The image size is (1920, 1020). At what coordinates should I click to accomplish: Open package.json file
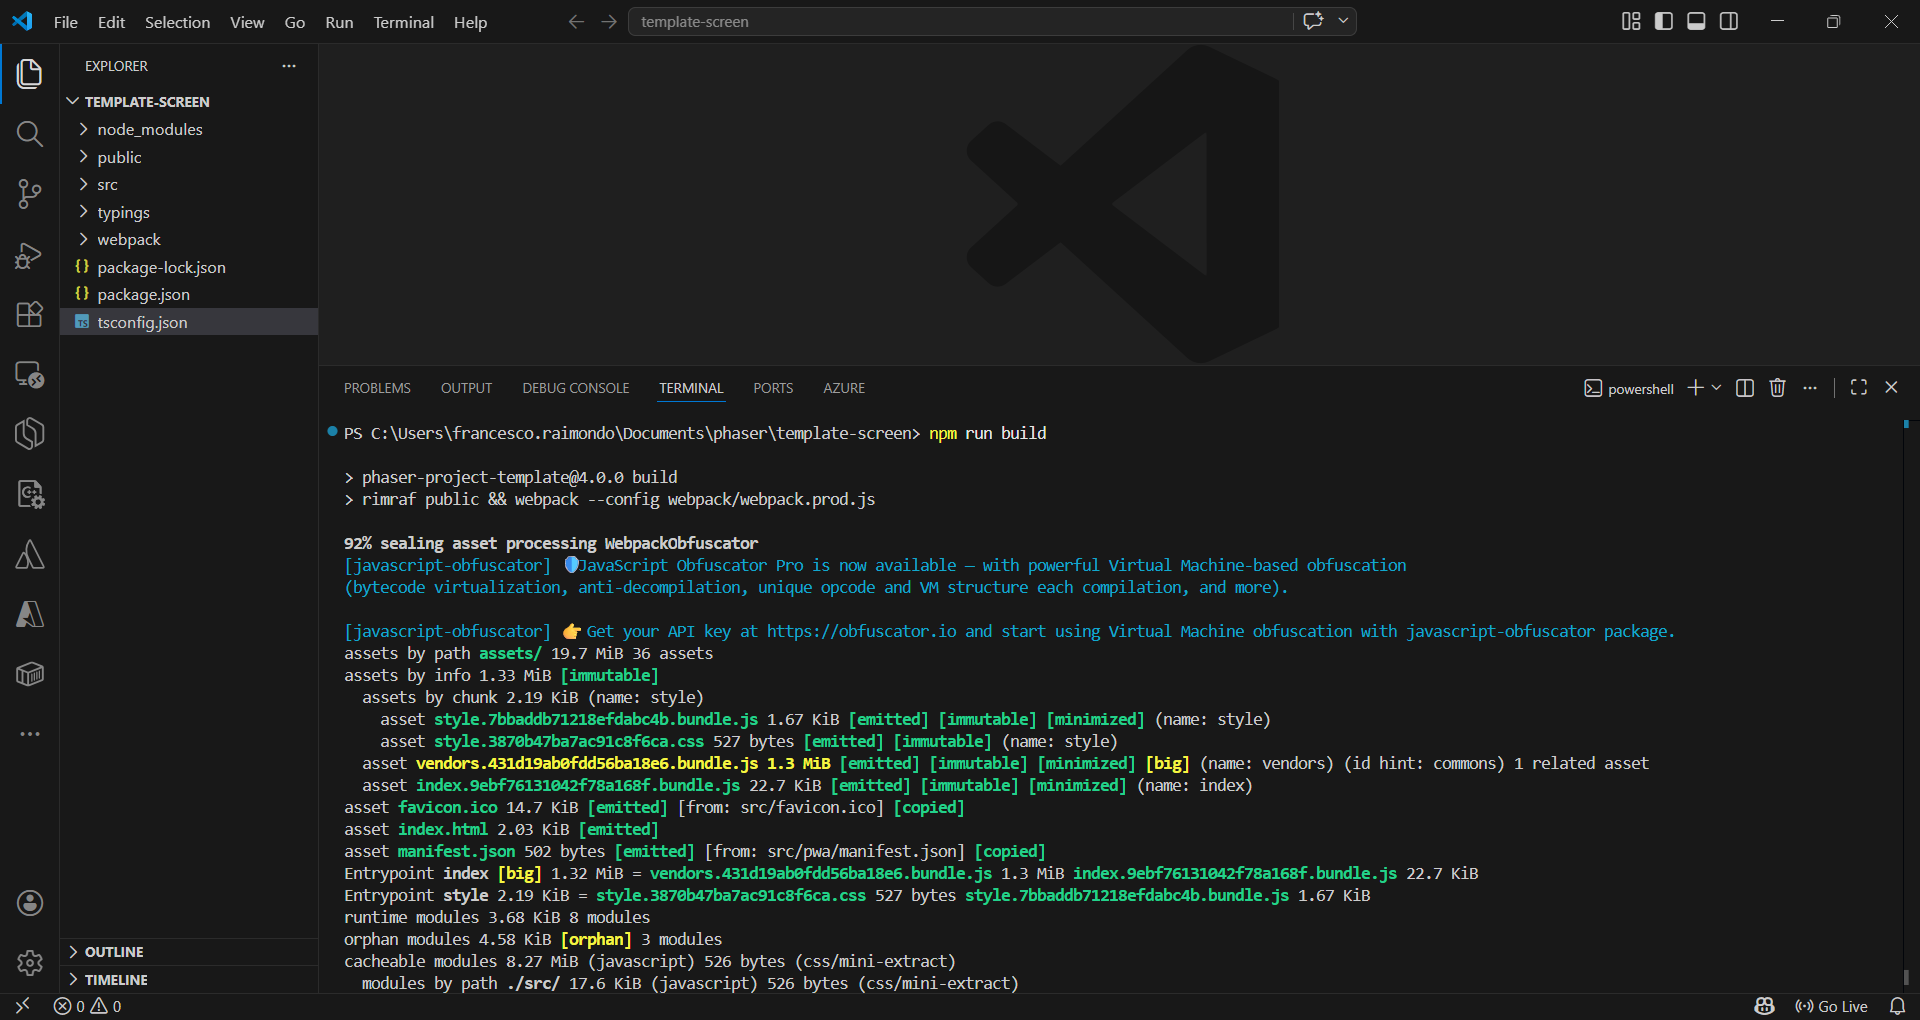coord(189,294)
